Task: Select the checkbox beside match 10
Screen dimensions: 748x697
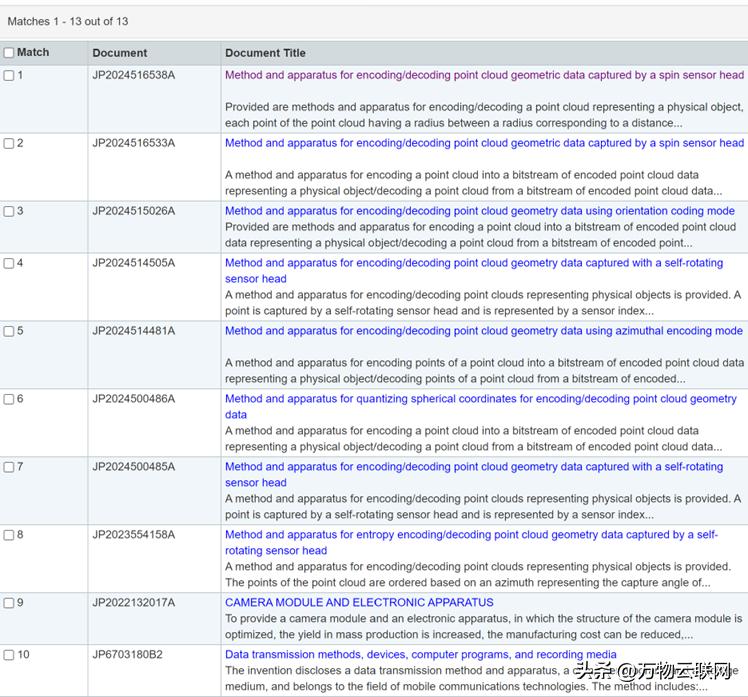Action: [9, 656]
